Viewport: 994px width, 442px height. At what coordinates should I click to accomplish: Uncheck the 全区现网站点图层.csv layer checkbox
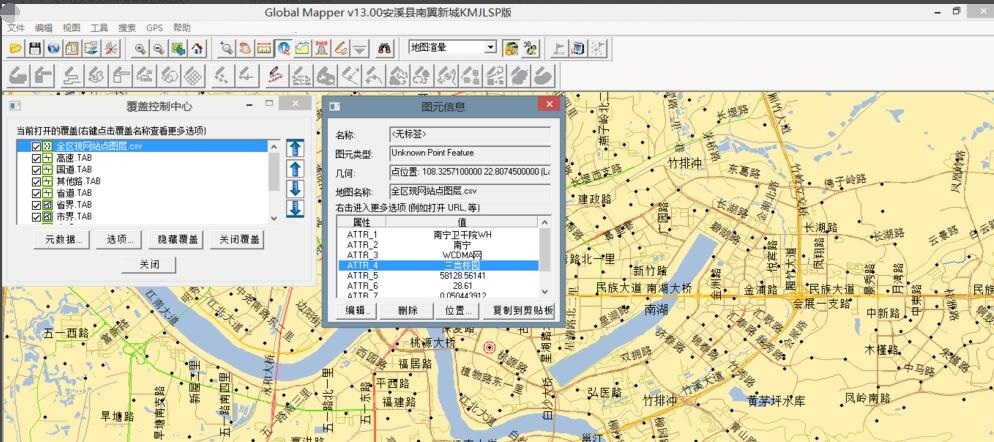click(36, 146)
